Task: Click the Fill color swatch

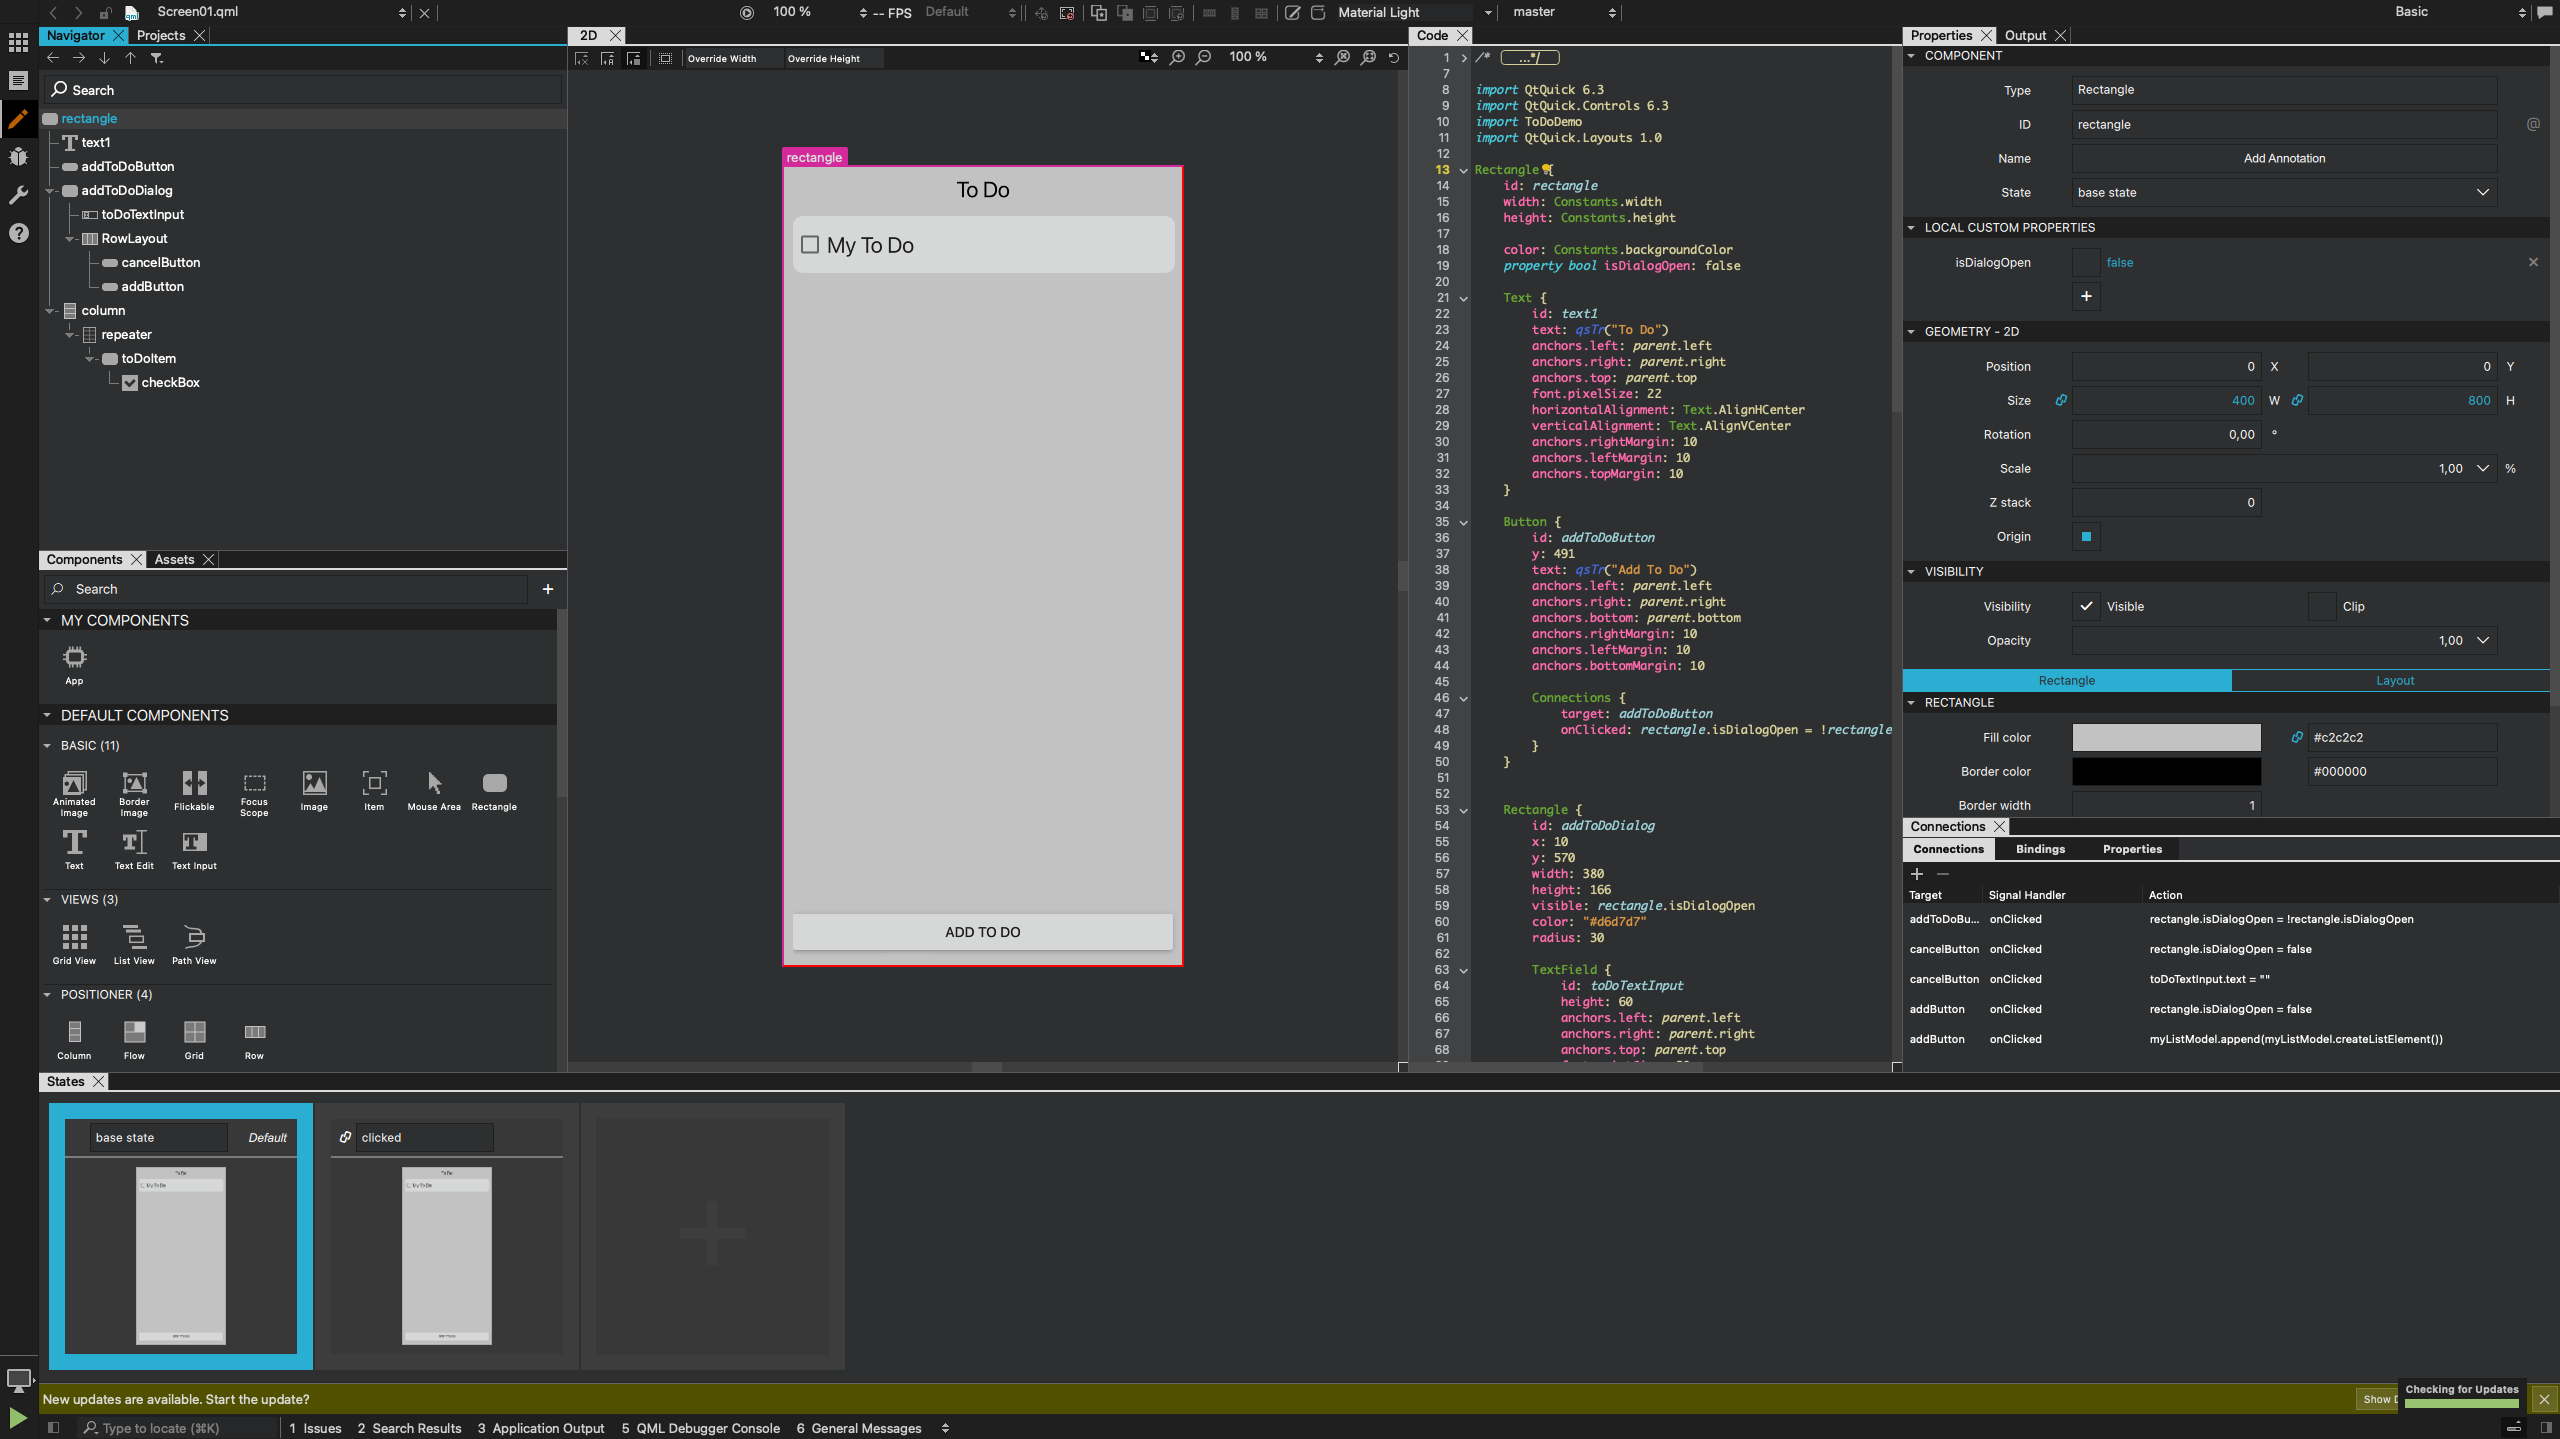Action: [2166, 737]
